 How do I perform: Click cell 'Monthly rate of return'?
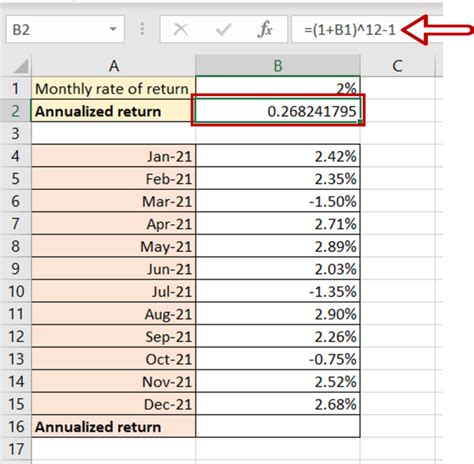[113, 88]
